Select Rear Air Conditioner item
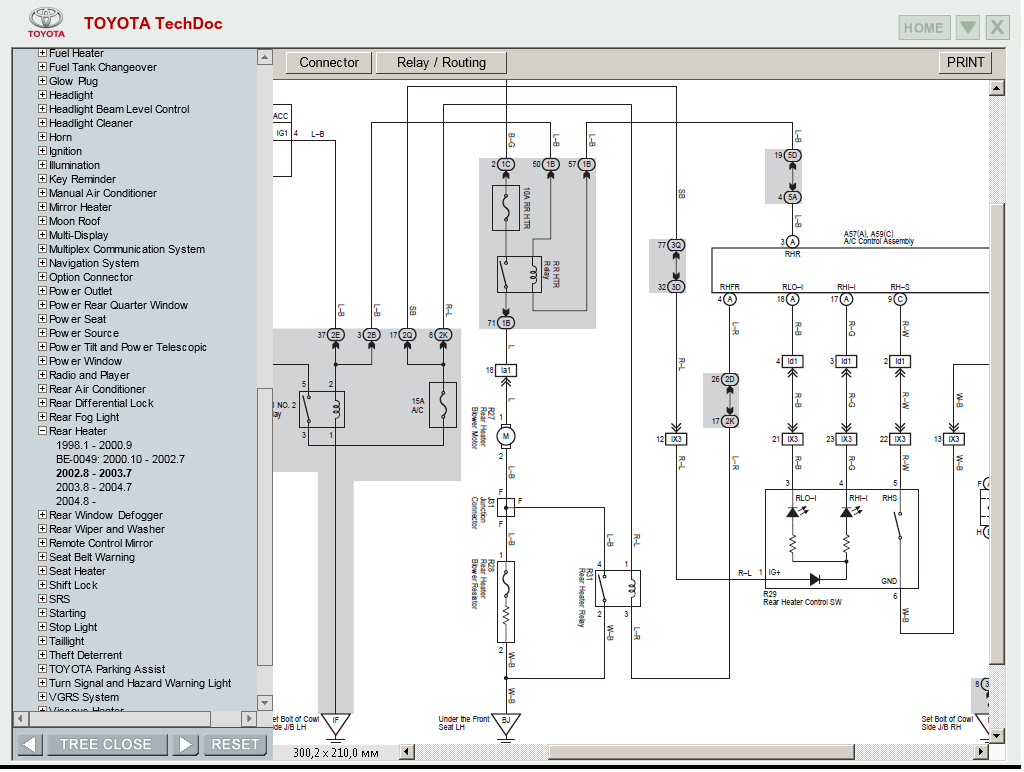Viewport: 1024px width, 772px height. coord(97,389)
